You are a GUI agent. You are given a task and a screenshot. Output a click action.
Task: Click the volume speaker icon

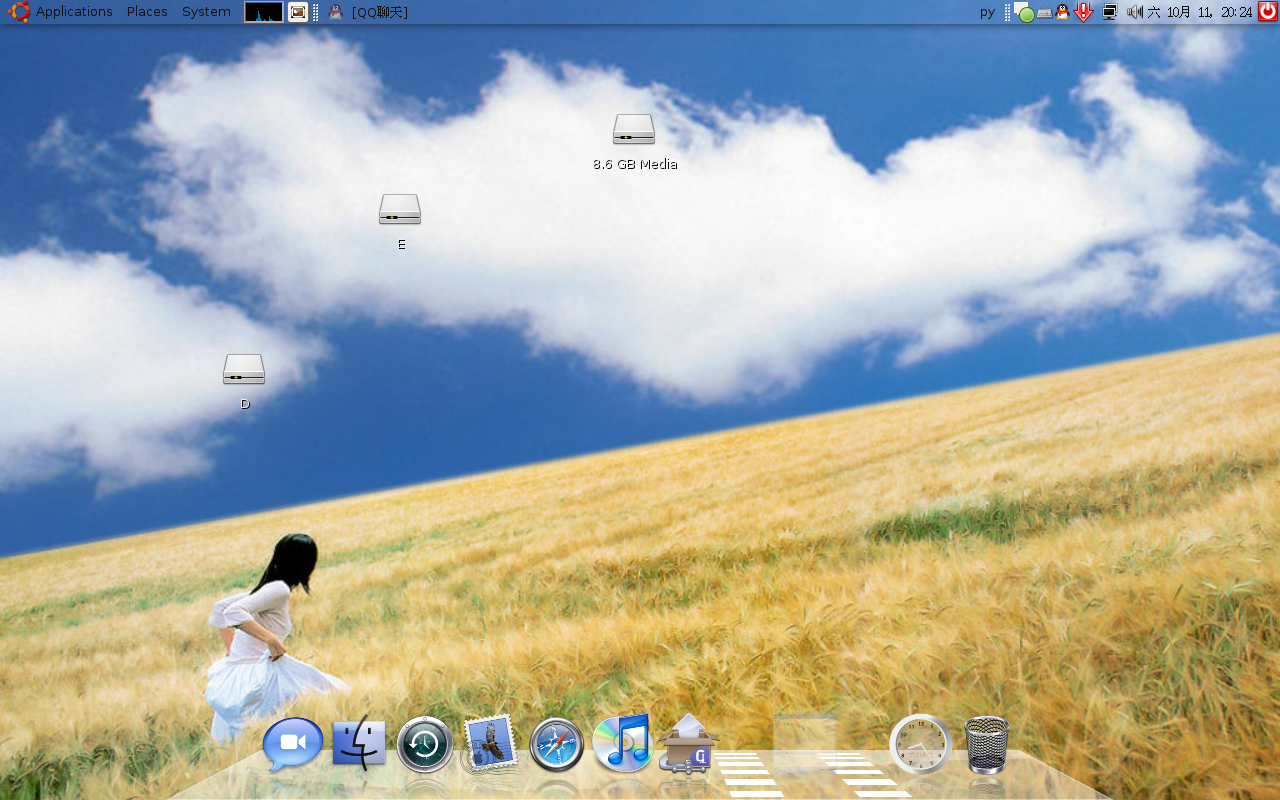click(x=1135, y=12)
